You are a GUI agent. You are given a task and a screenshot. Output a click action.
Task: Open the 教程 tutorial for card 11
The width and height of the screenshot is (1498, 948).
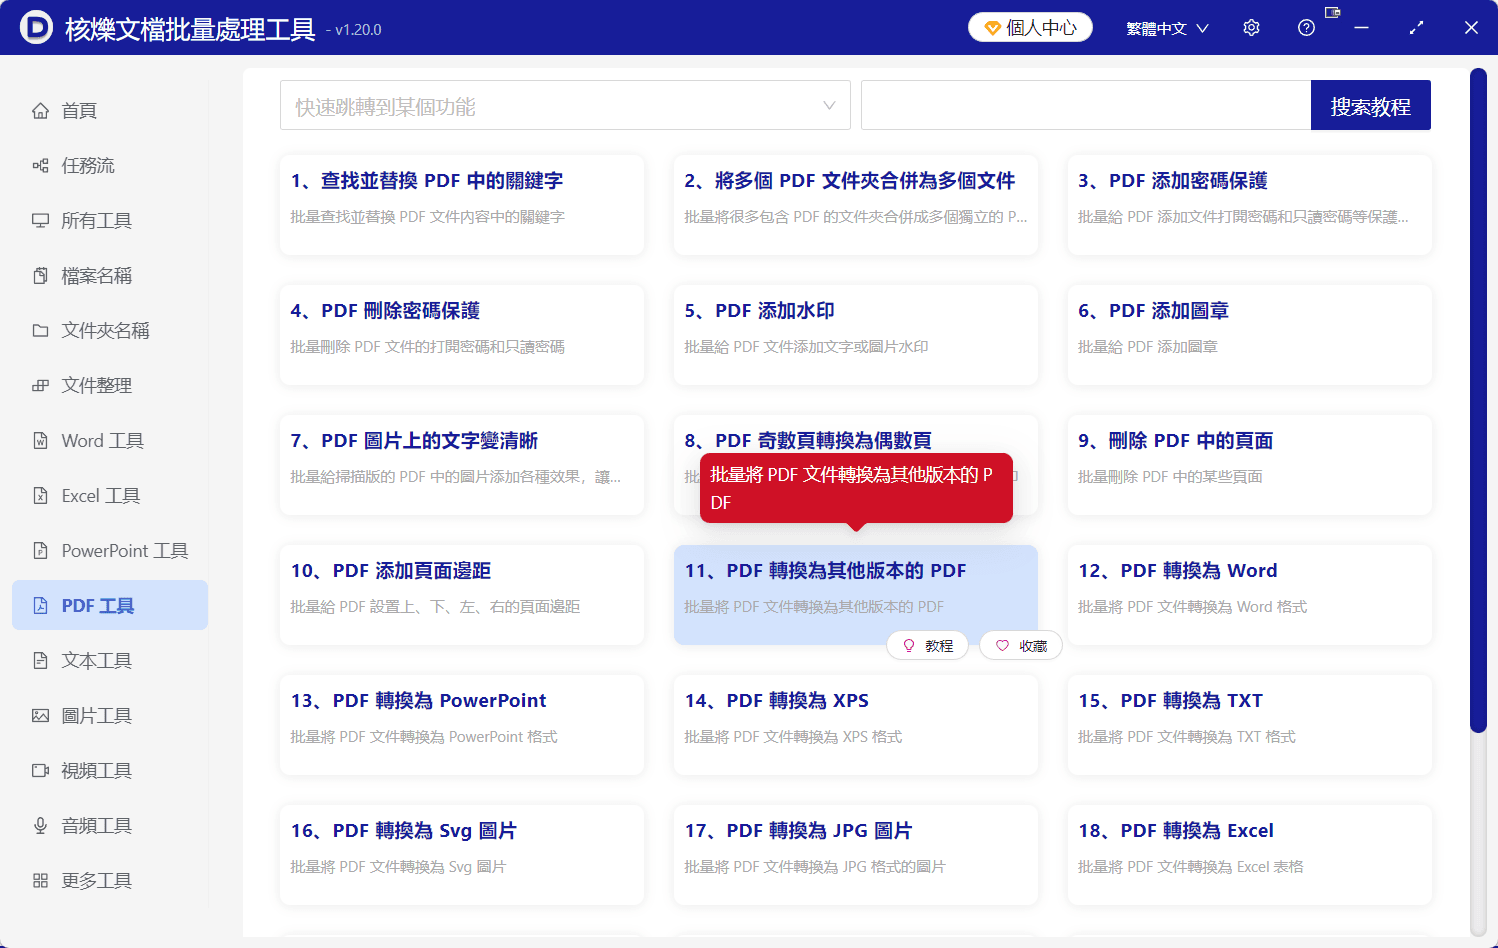click(x=927, y=645)
